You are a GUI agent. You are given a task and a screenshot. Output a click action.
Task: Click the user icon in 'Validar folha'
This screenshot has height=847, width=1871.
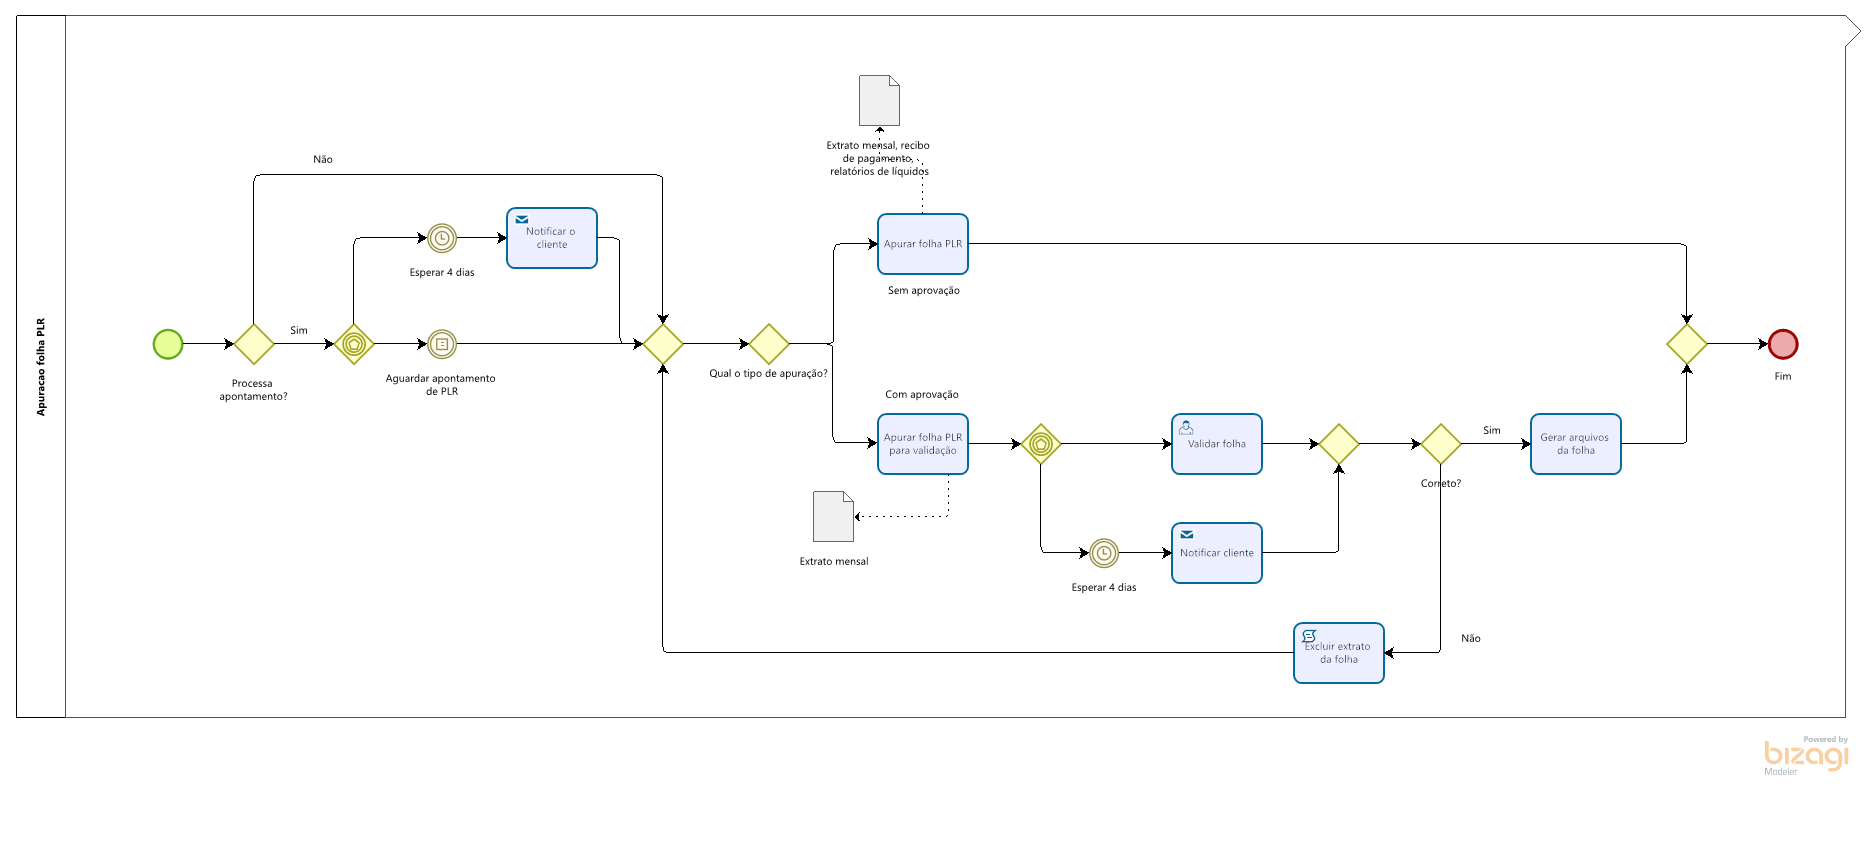tap(1186, 427)
